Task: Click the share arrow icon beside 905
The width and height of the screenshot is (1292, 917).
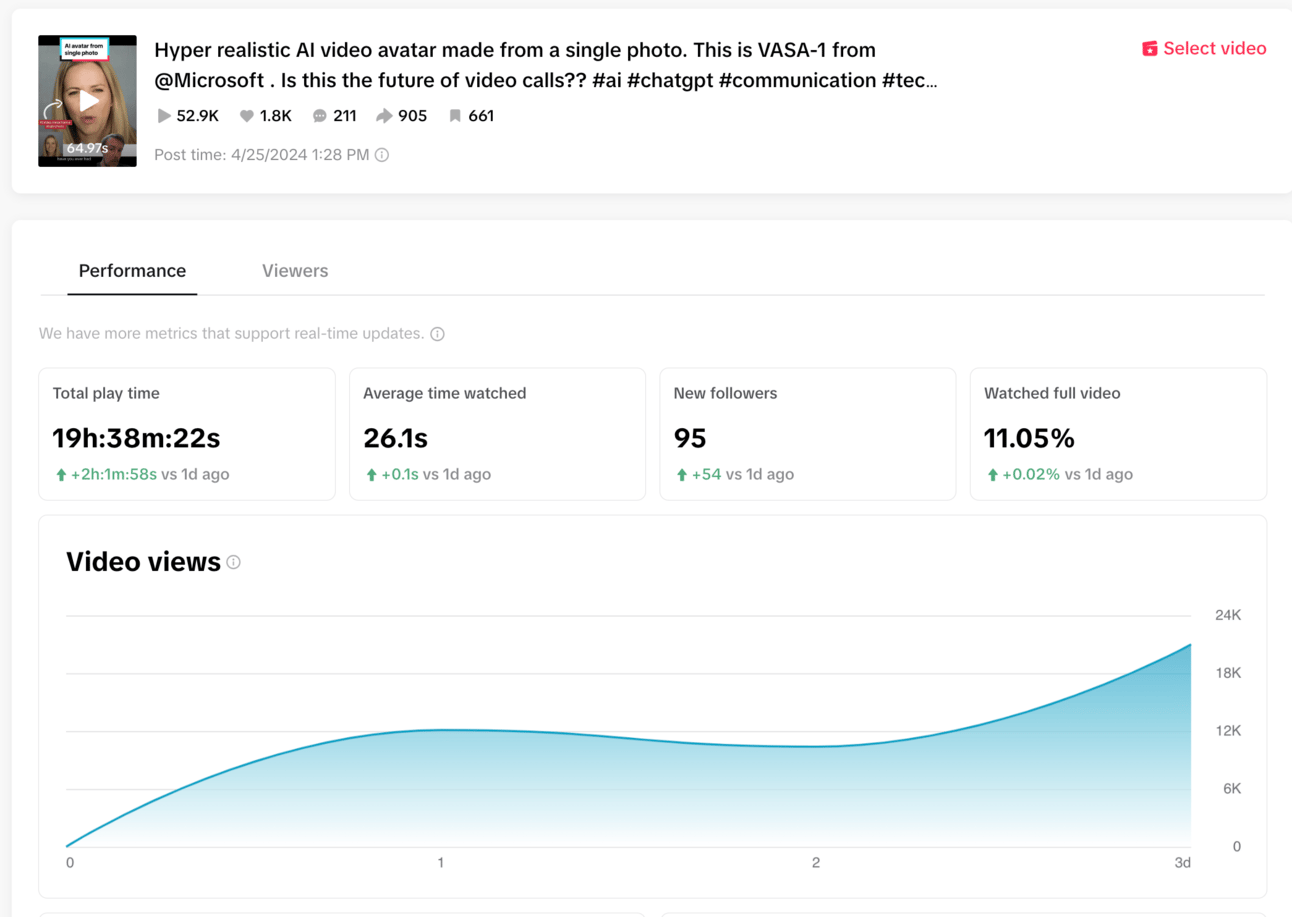Action: click(x=384, y=116)
